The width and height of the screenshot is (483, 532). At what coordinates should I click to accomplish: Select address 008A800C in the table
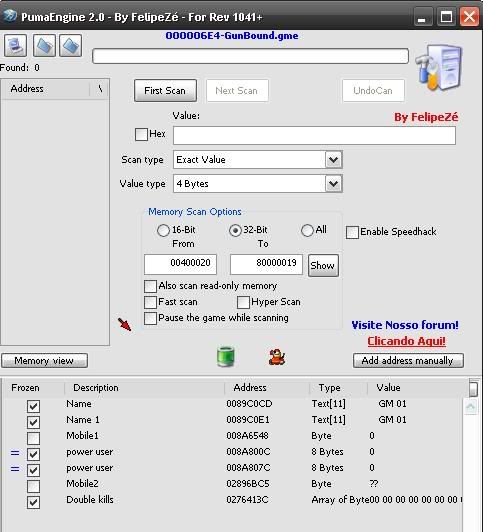point(248,452)
